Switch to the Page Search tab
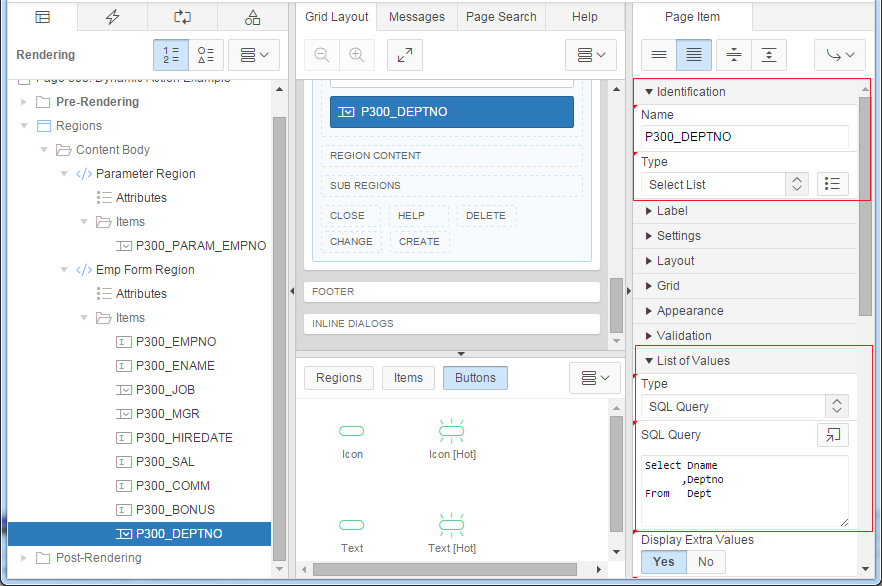 [x=501, y=17]
